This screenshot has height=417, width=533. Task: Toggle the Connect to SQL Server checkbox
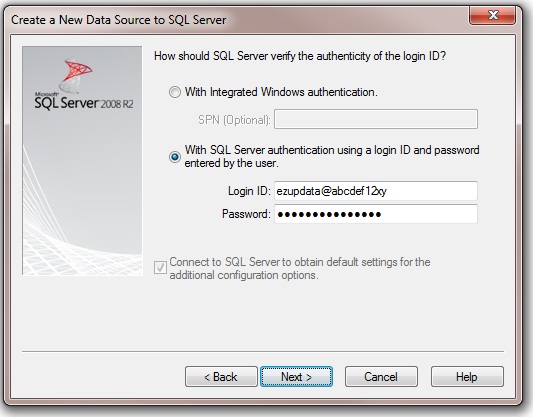click(x=160, y=267)
